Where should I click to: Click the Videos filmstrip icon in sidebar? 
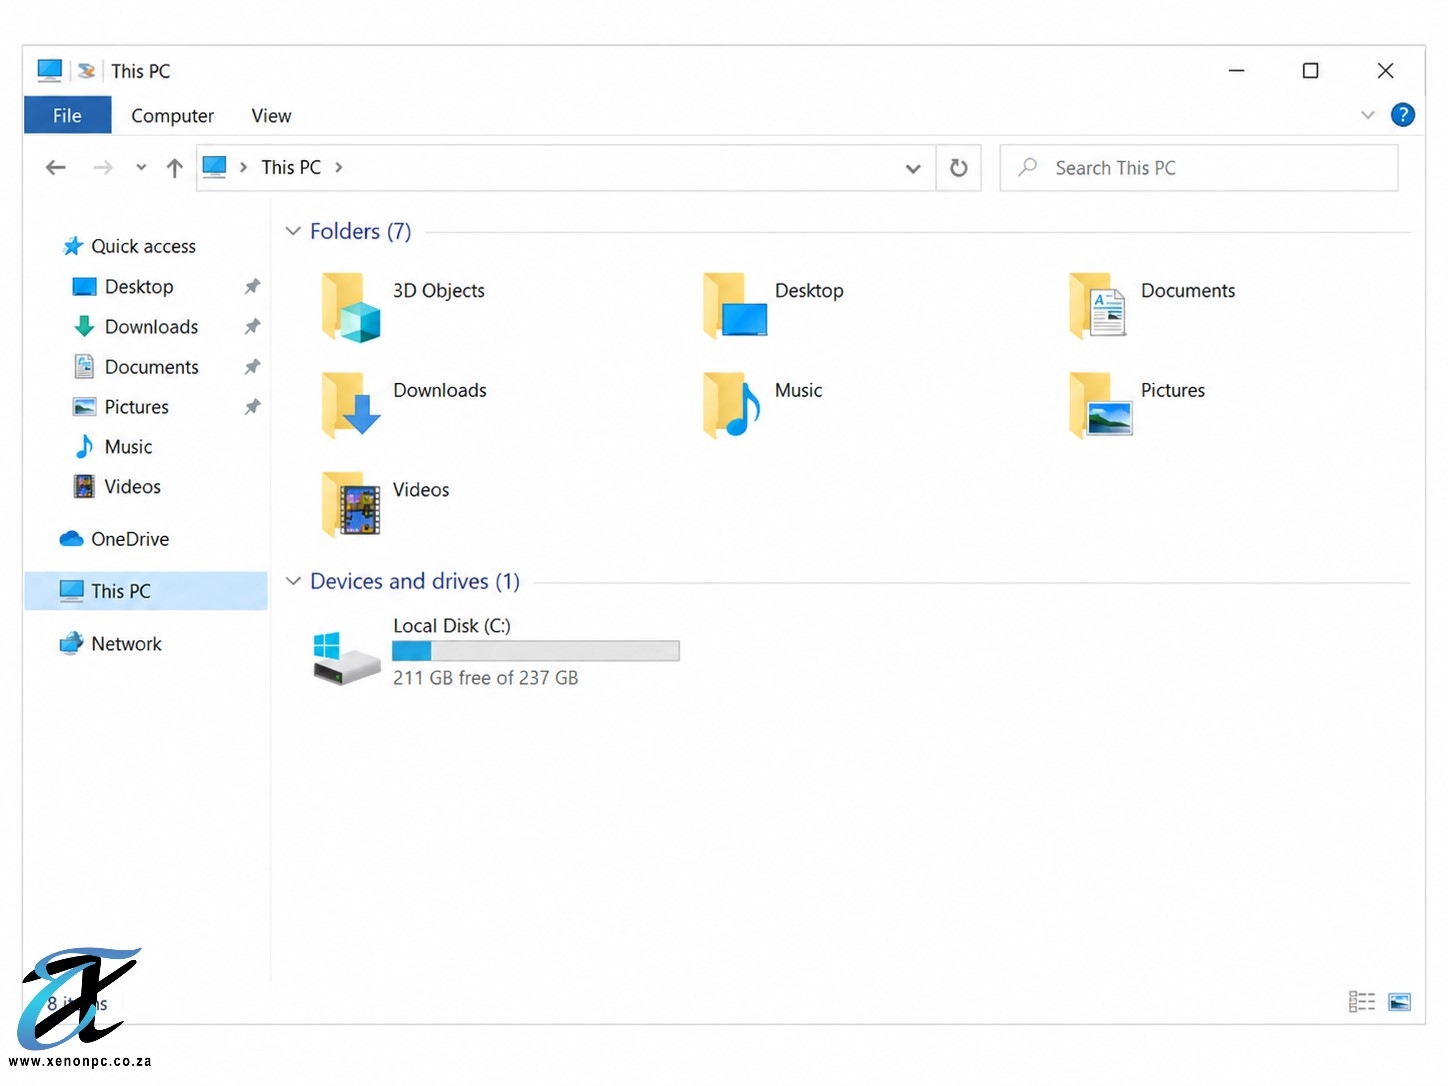click(x=85, y=487)
